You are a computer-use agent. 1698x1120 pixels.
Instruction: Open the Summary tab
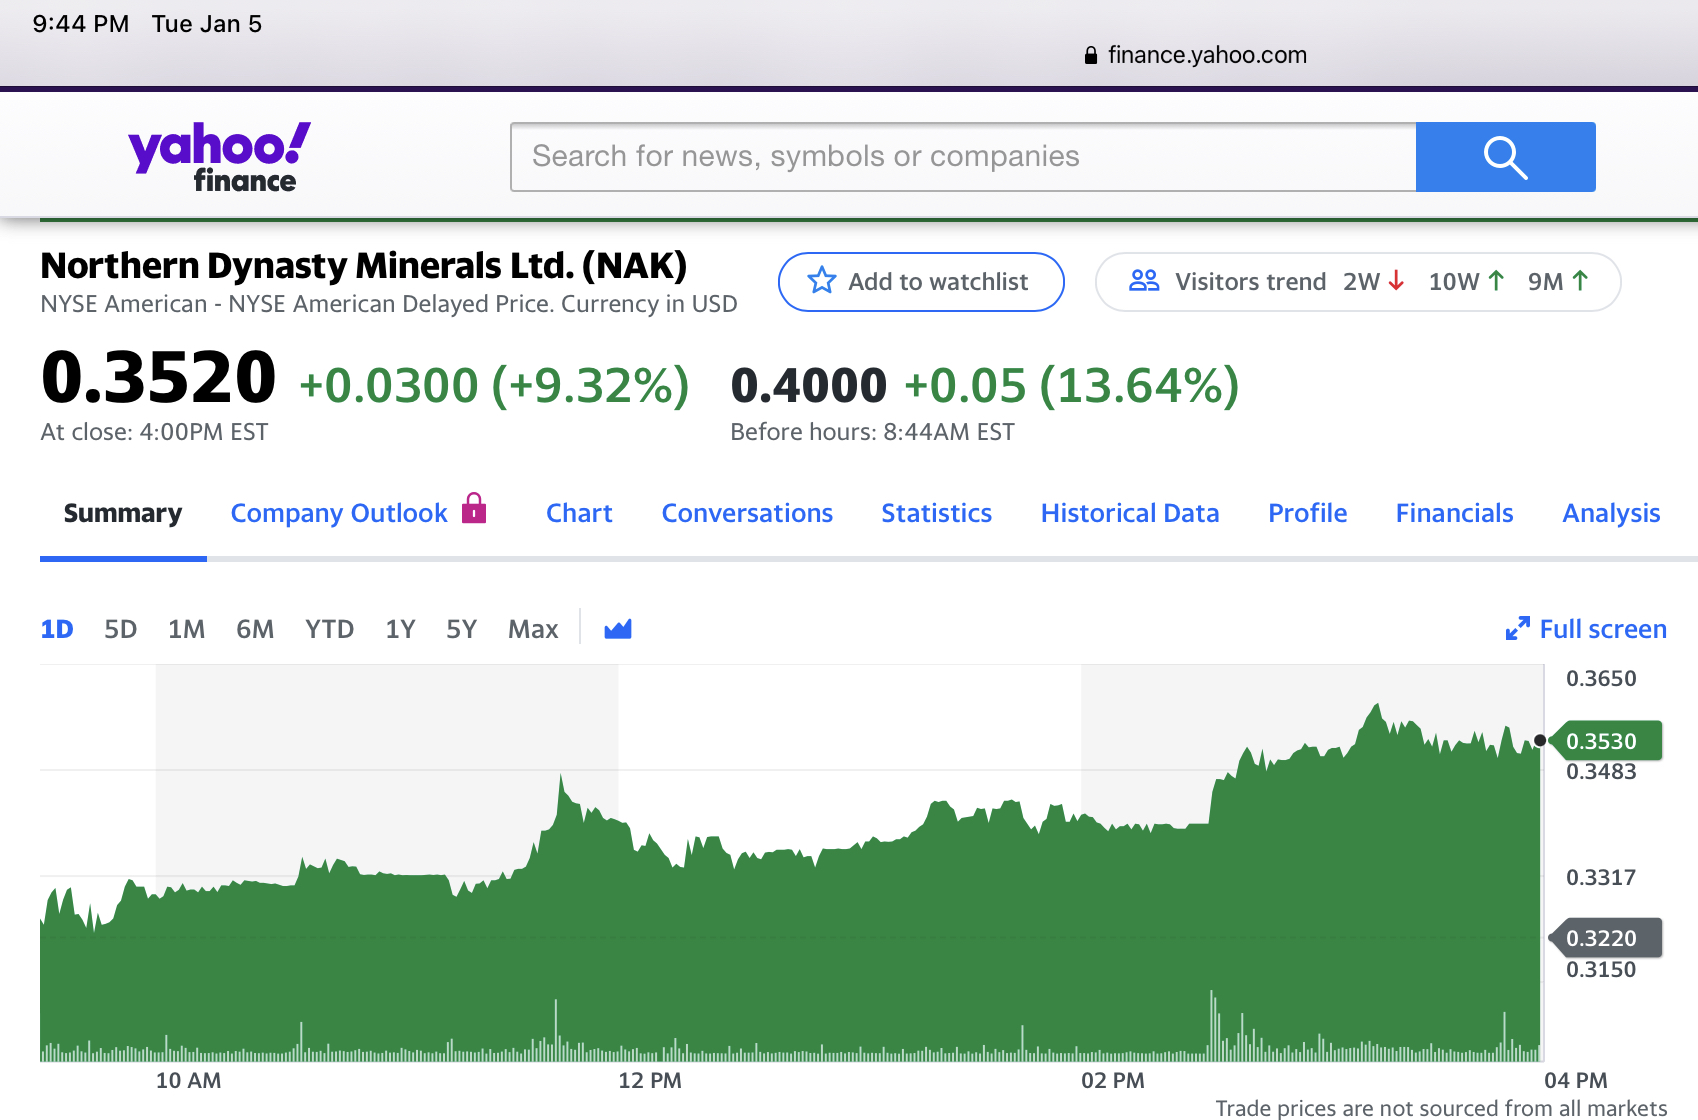coord(123,513)
